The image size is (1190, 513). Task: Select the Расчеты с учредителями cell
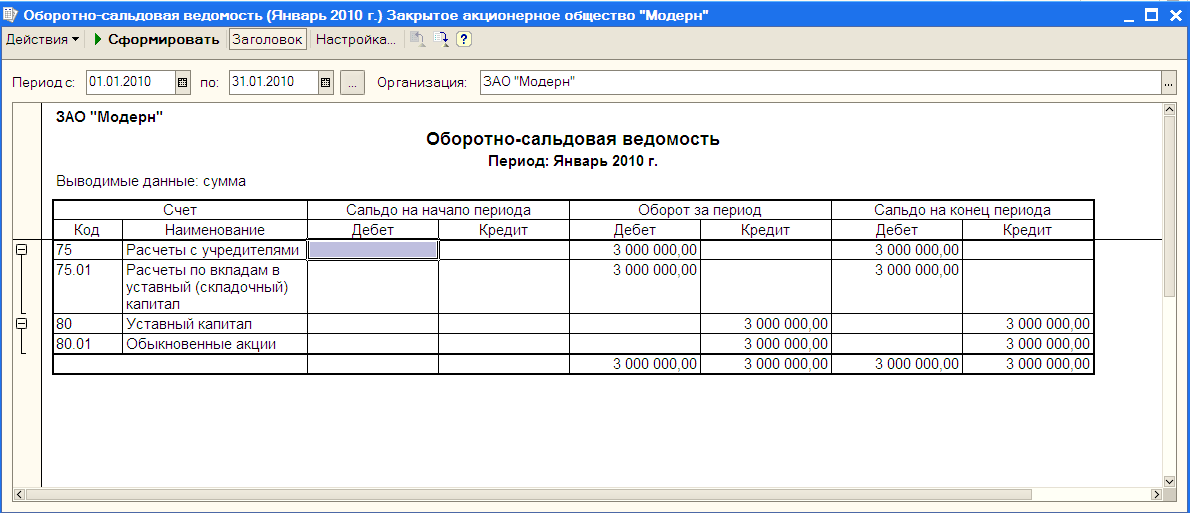(215, 250)
